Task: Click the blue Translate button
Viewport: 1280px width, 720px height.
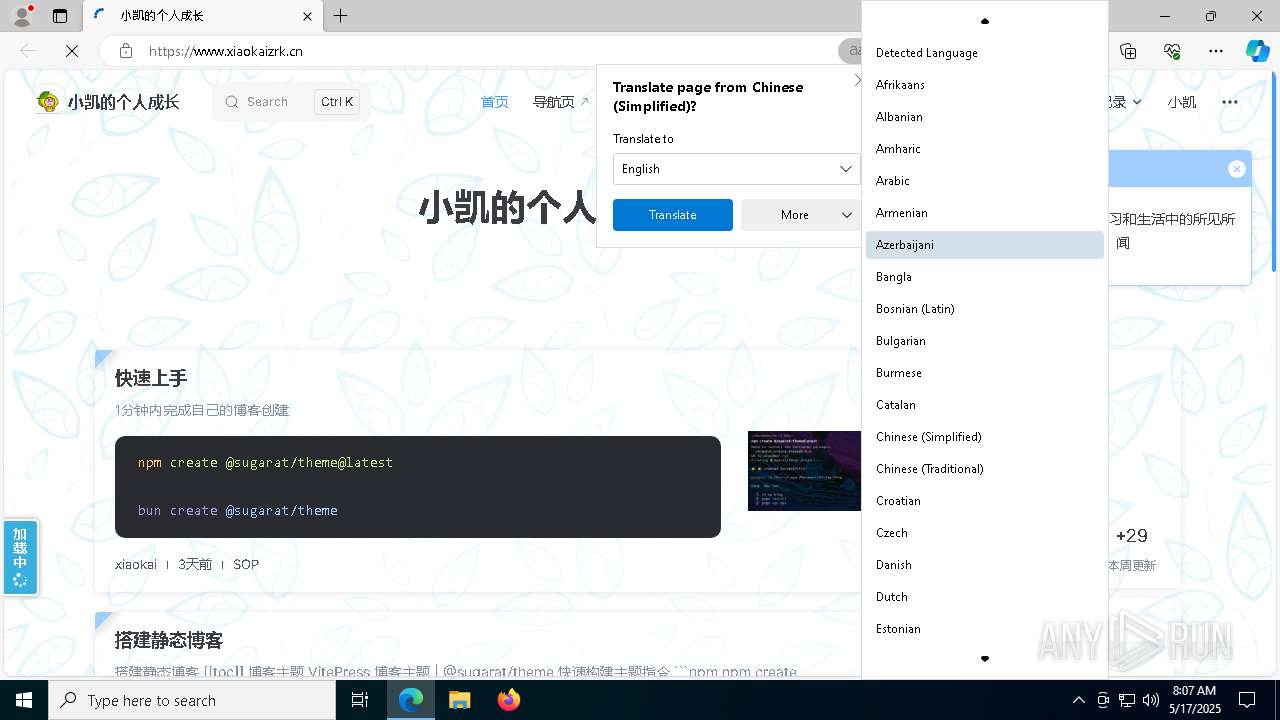Action: [672, 215]
